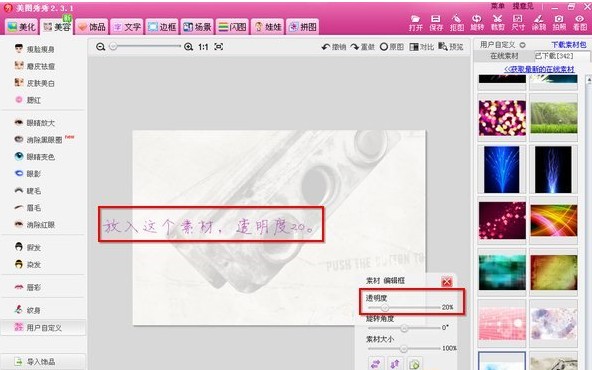Open the 裁剪 crop tool
This screenshot has height=370, width=592.
498,23
